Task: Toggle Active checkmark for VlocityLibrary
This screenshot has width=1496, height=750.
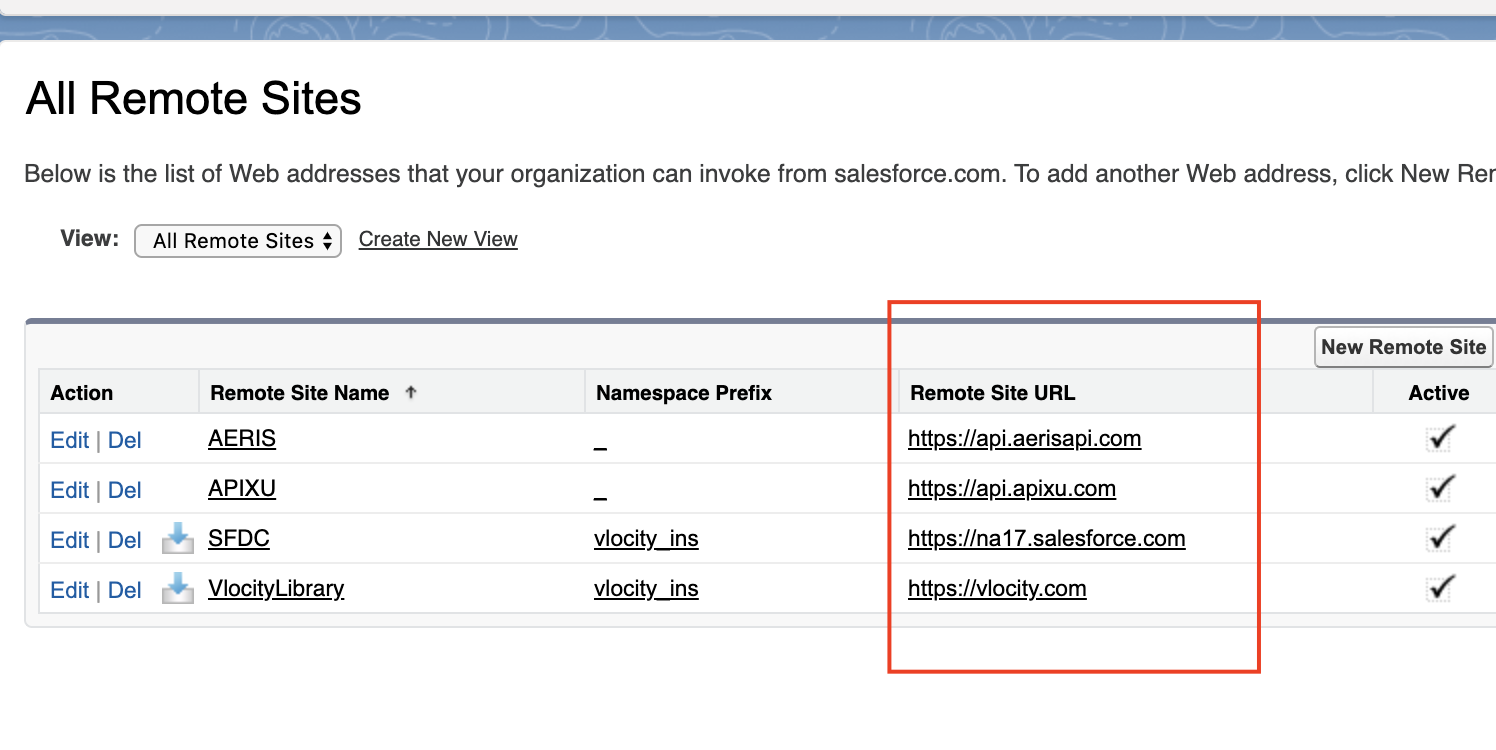Action: click(x=1440, y=589)
